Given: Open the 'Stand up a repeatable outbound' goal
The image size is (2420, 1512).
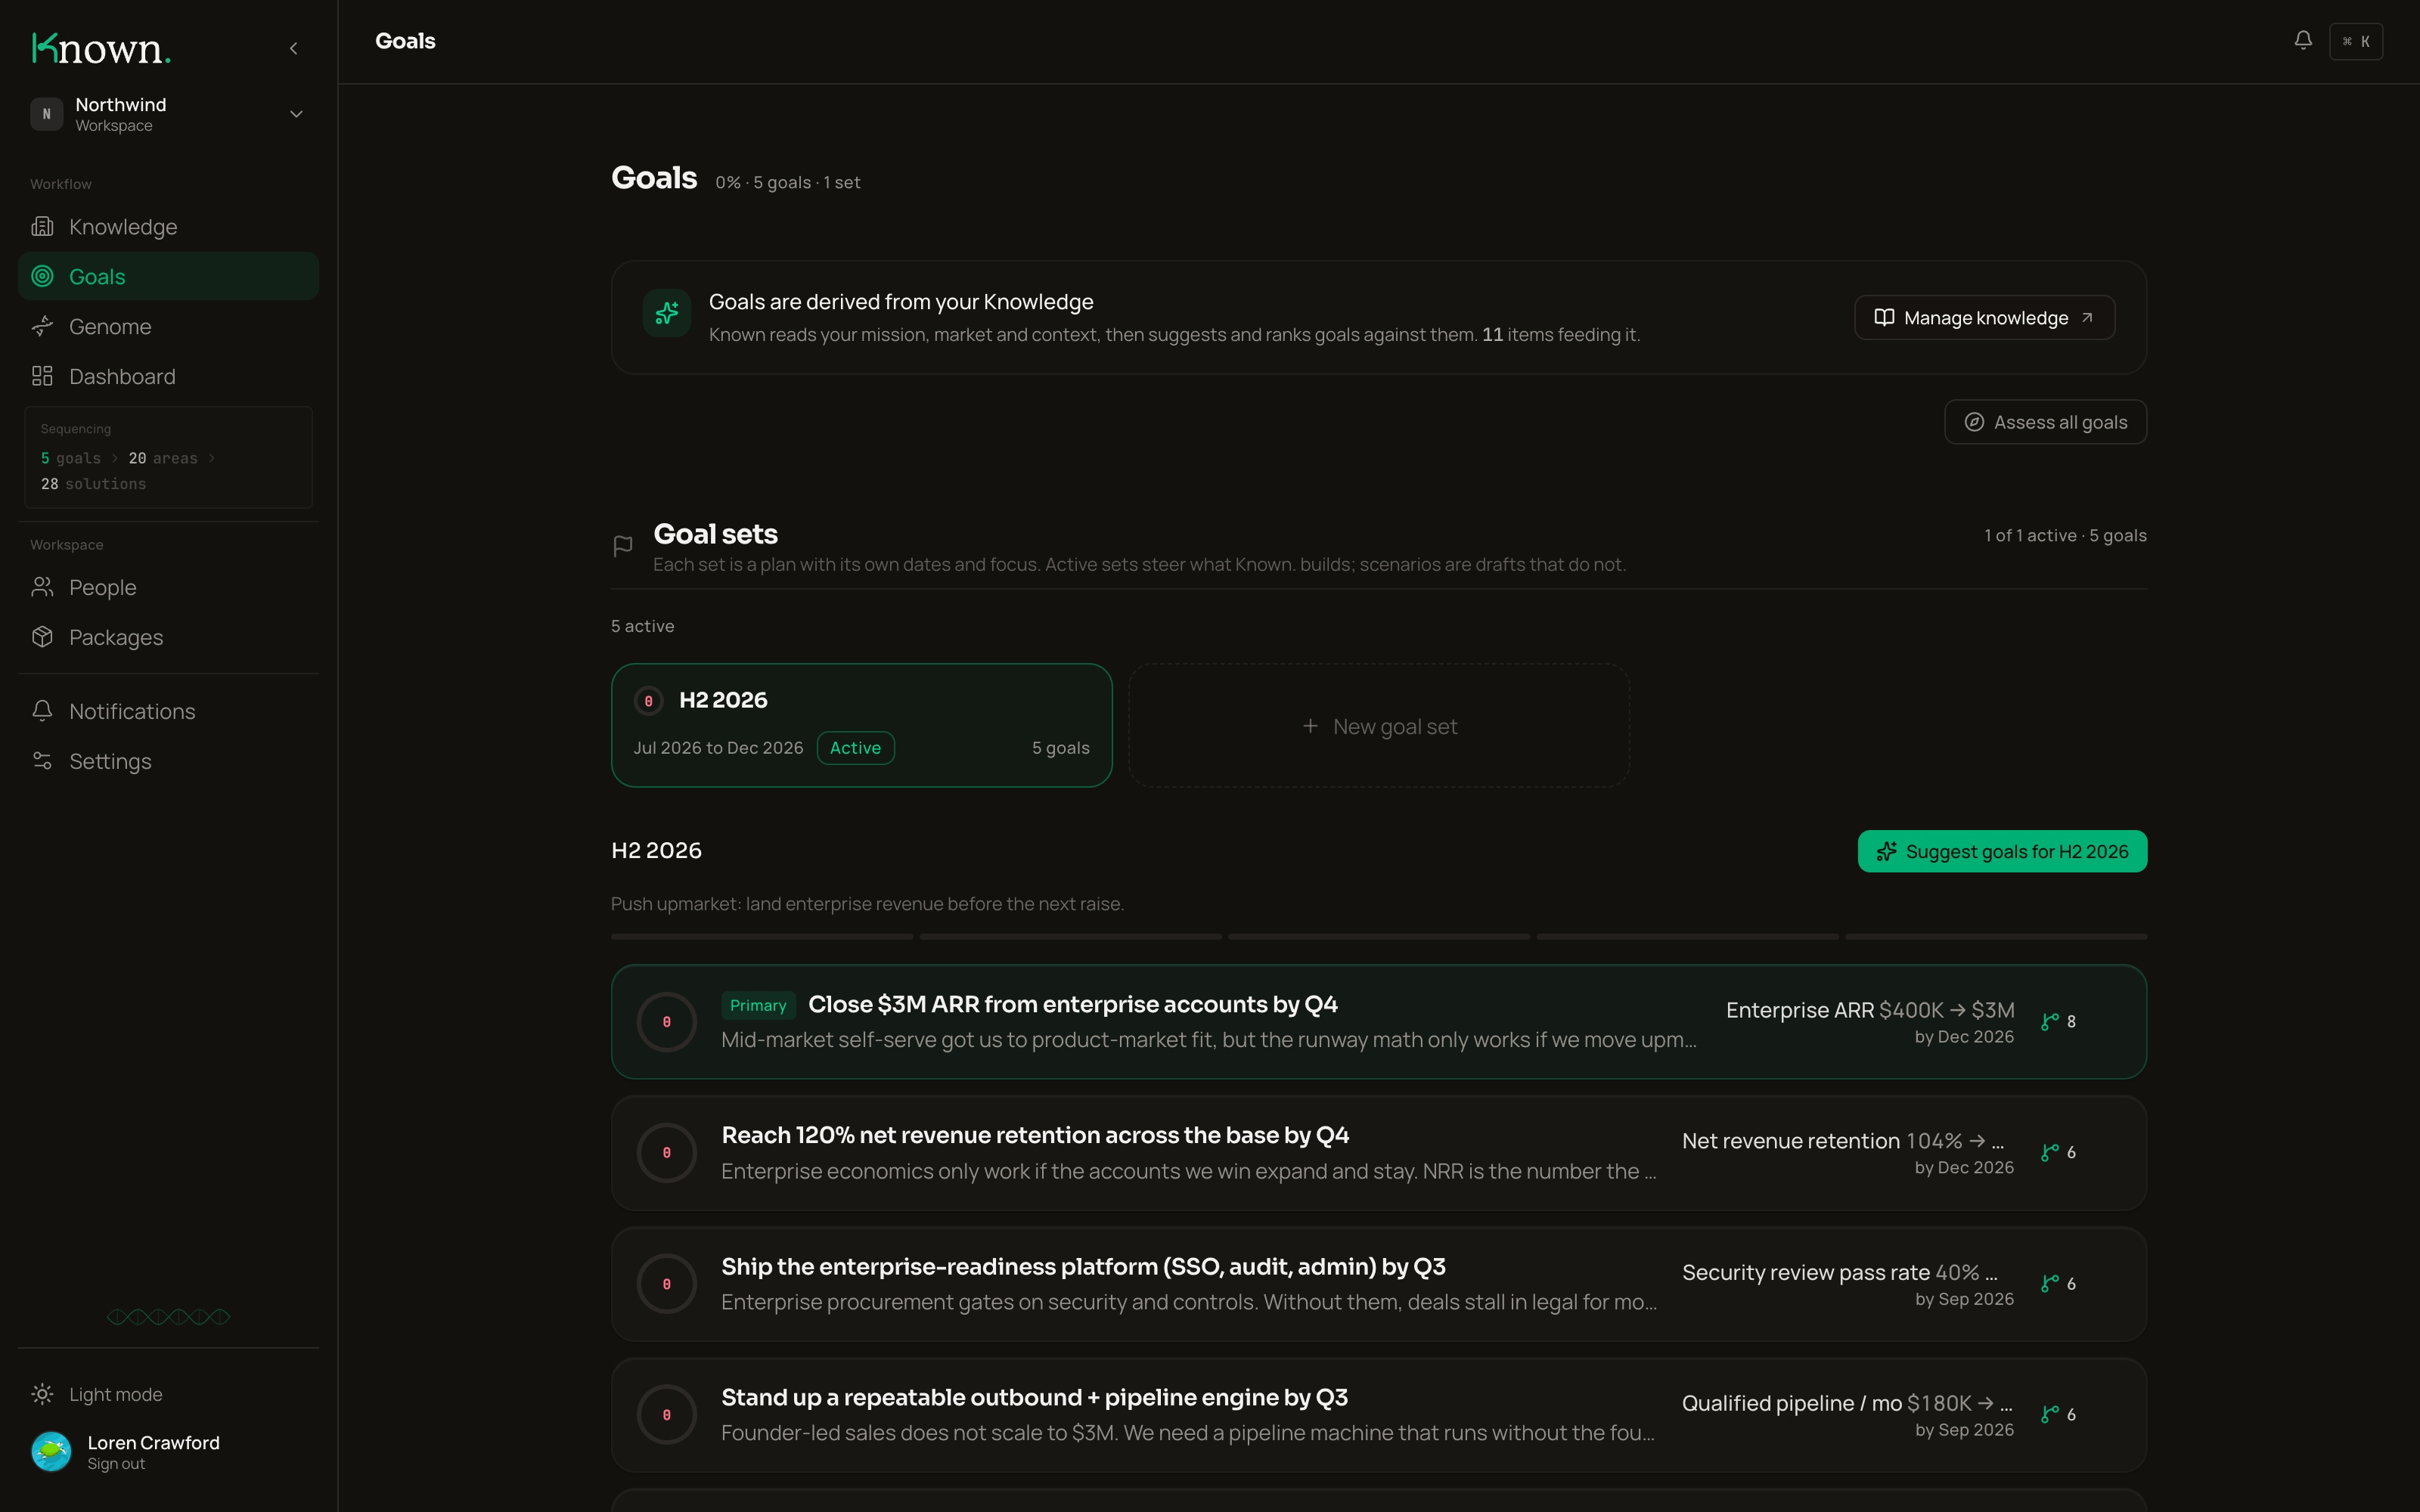Looking at the screenshot, I should coord(1379,1415).
